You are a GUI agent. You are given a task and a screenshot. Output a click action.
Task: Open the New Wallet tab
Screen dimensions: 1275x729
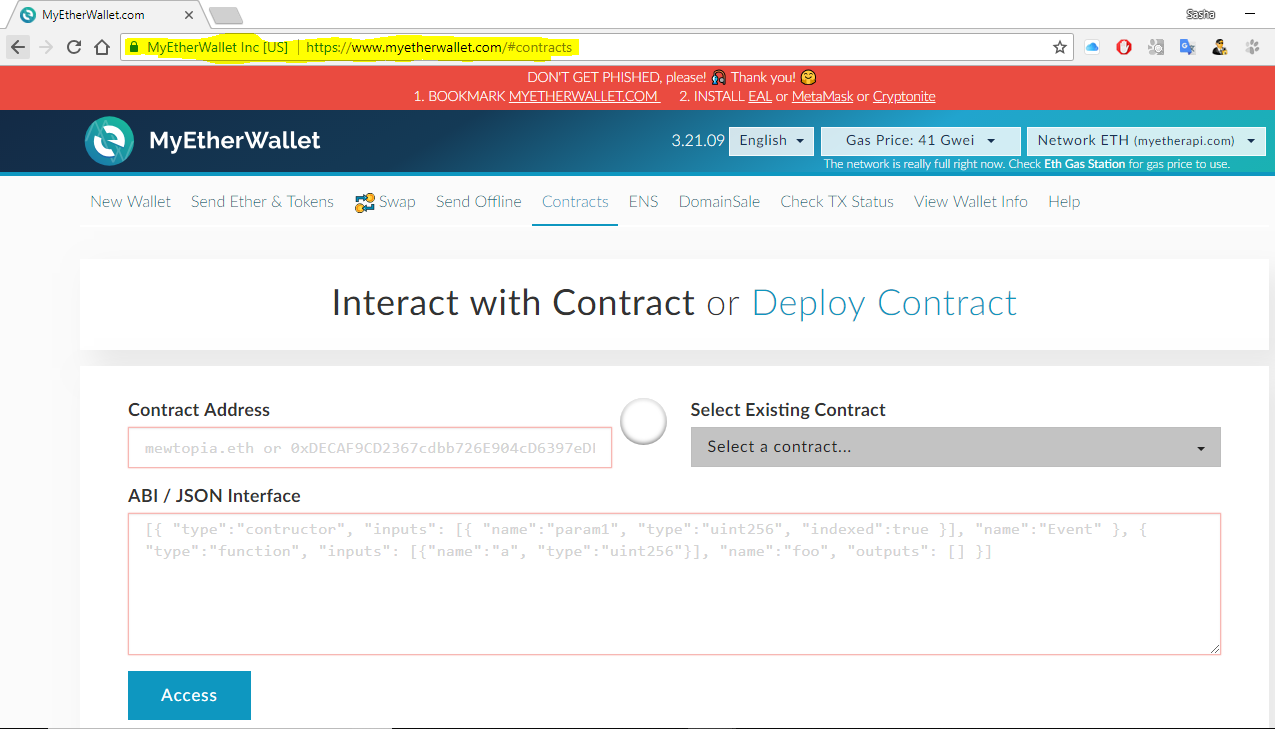131,202
